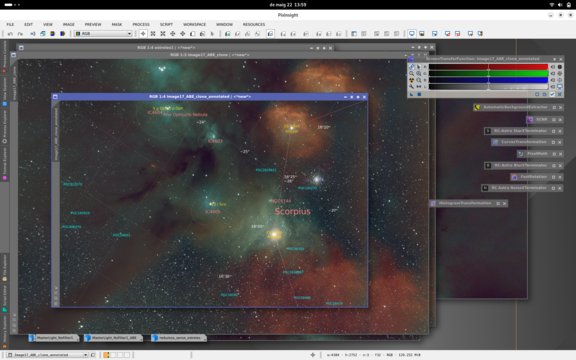Open the SCRIPT menu

(x=166, y=25)
